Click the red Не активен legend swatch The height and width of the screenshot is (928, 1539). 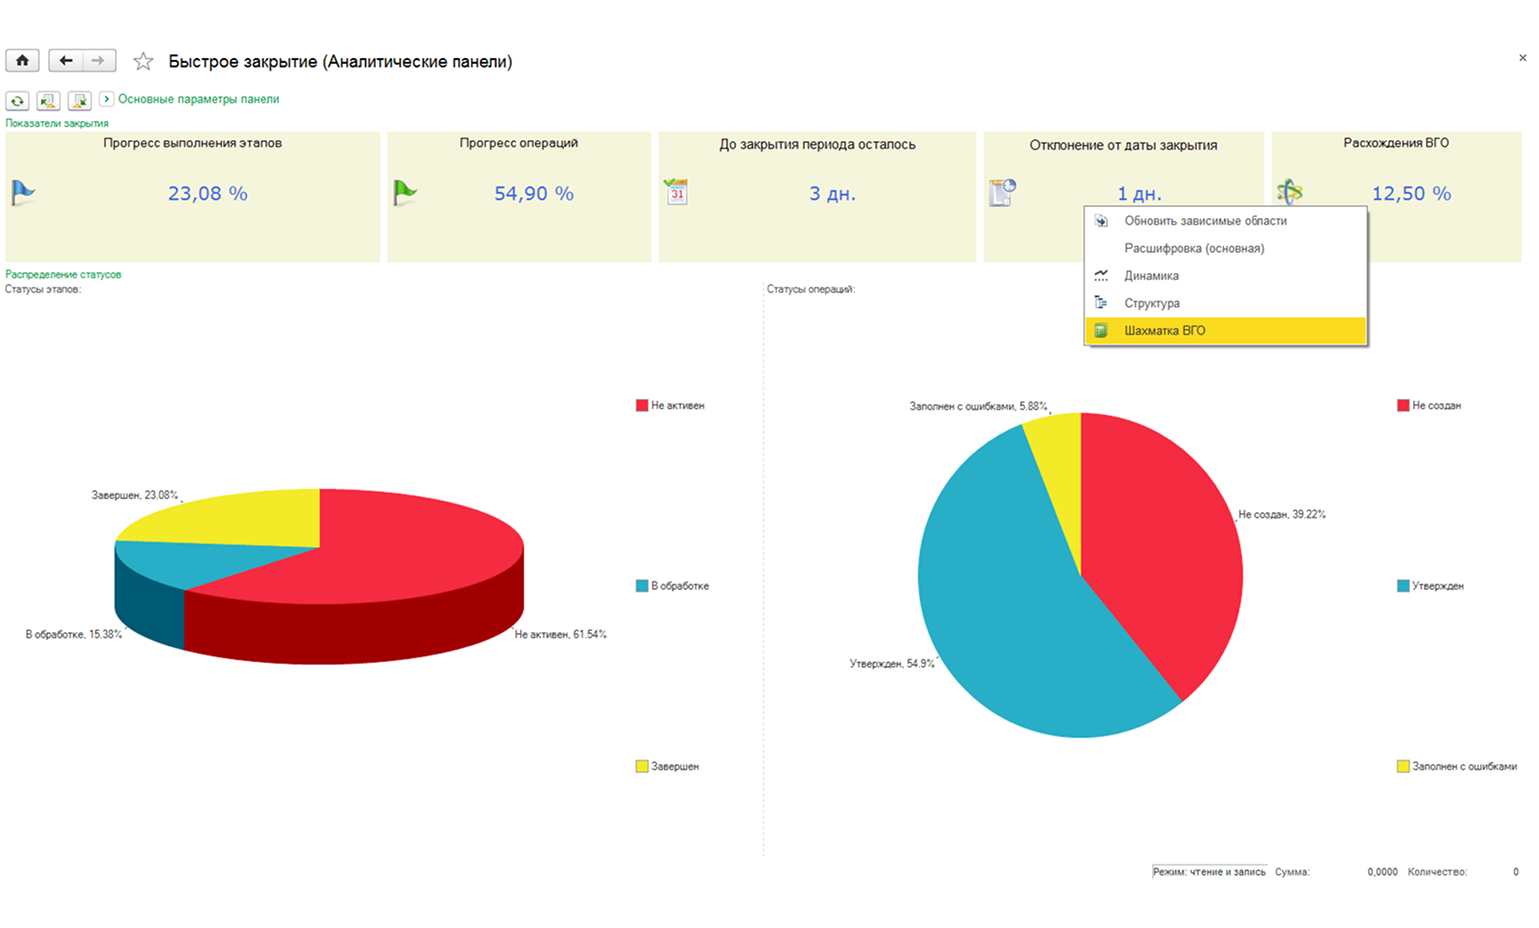(642, 405)
